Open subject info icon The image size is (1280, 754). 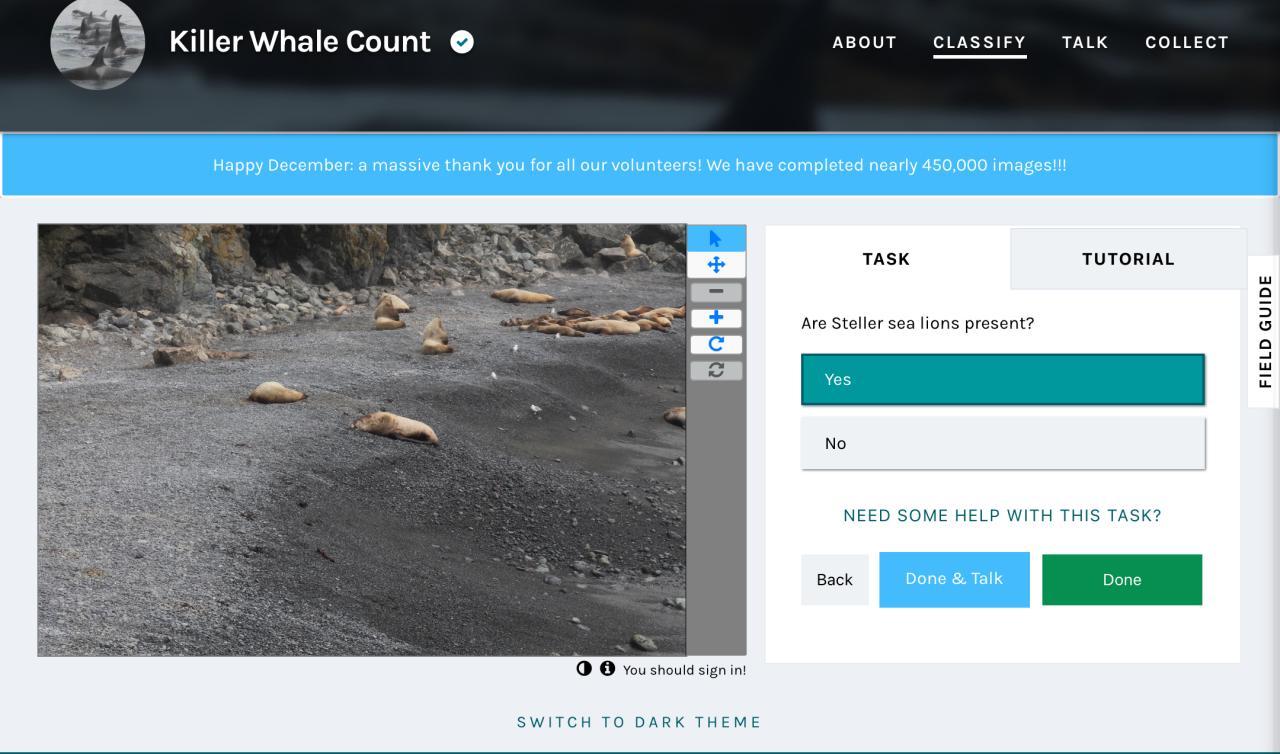click(x=607, y=668)
